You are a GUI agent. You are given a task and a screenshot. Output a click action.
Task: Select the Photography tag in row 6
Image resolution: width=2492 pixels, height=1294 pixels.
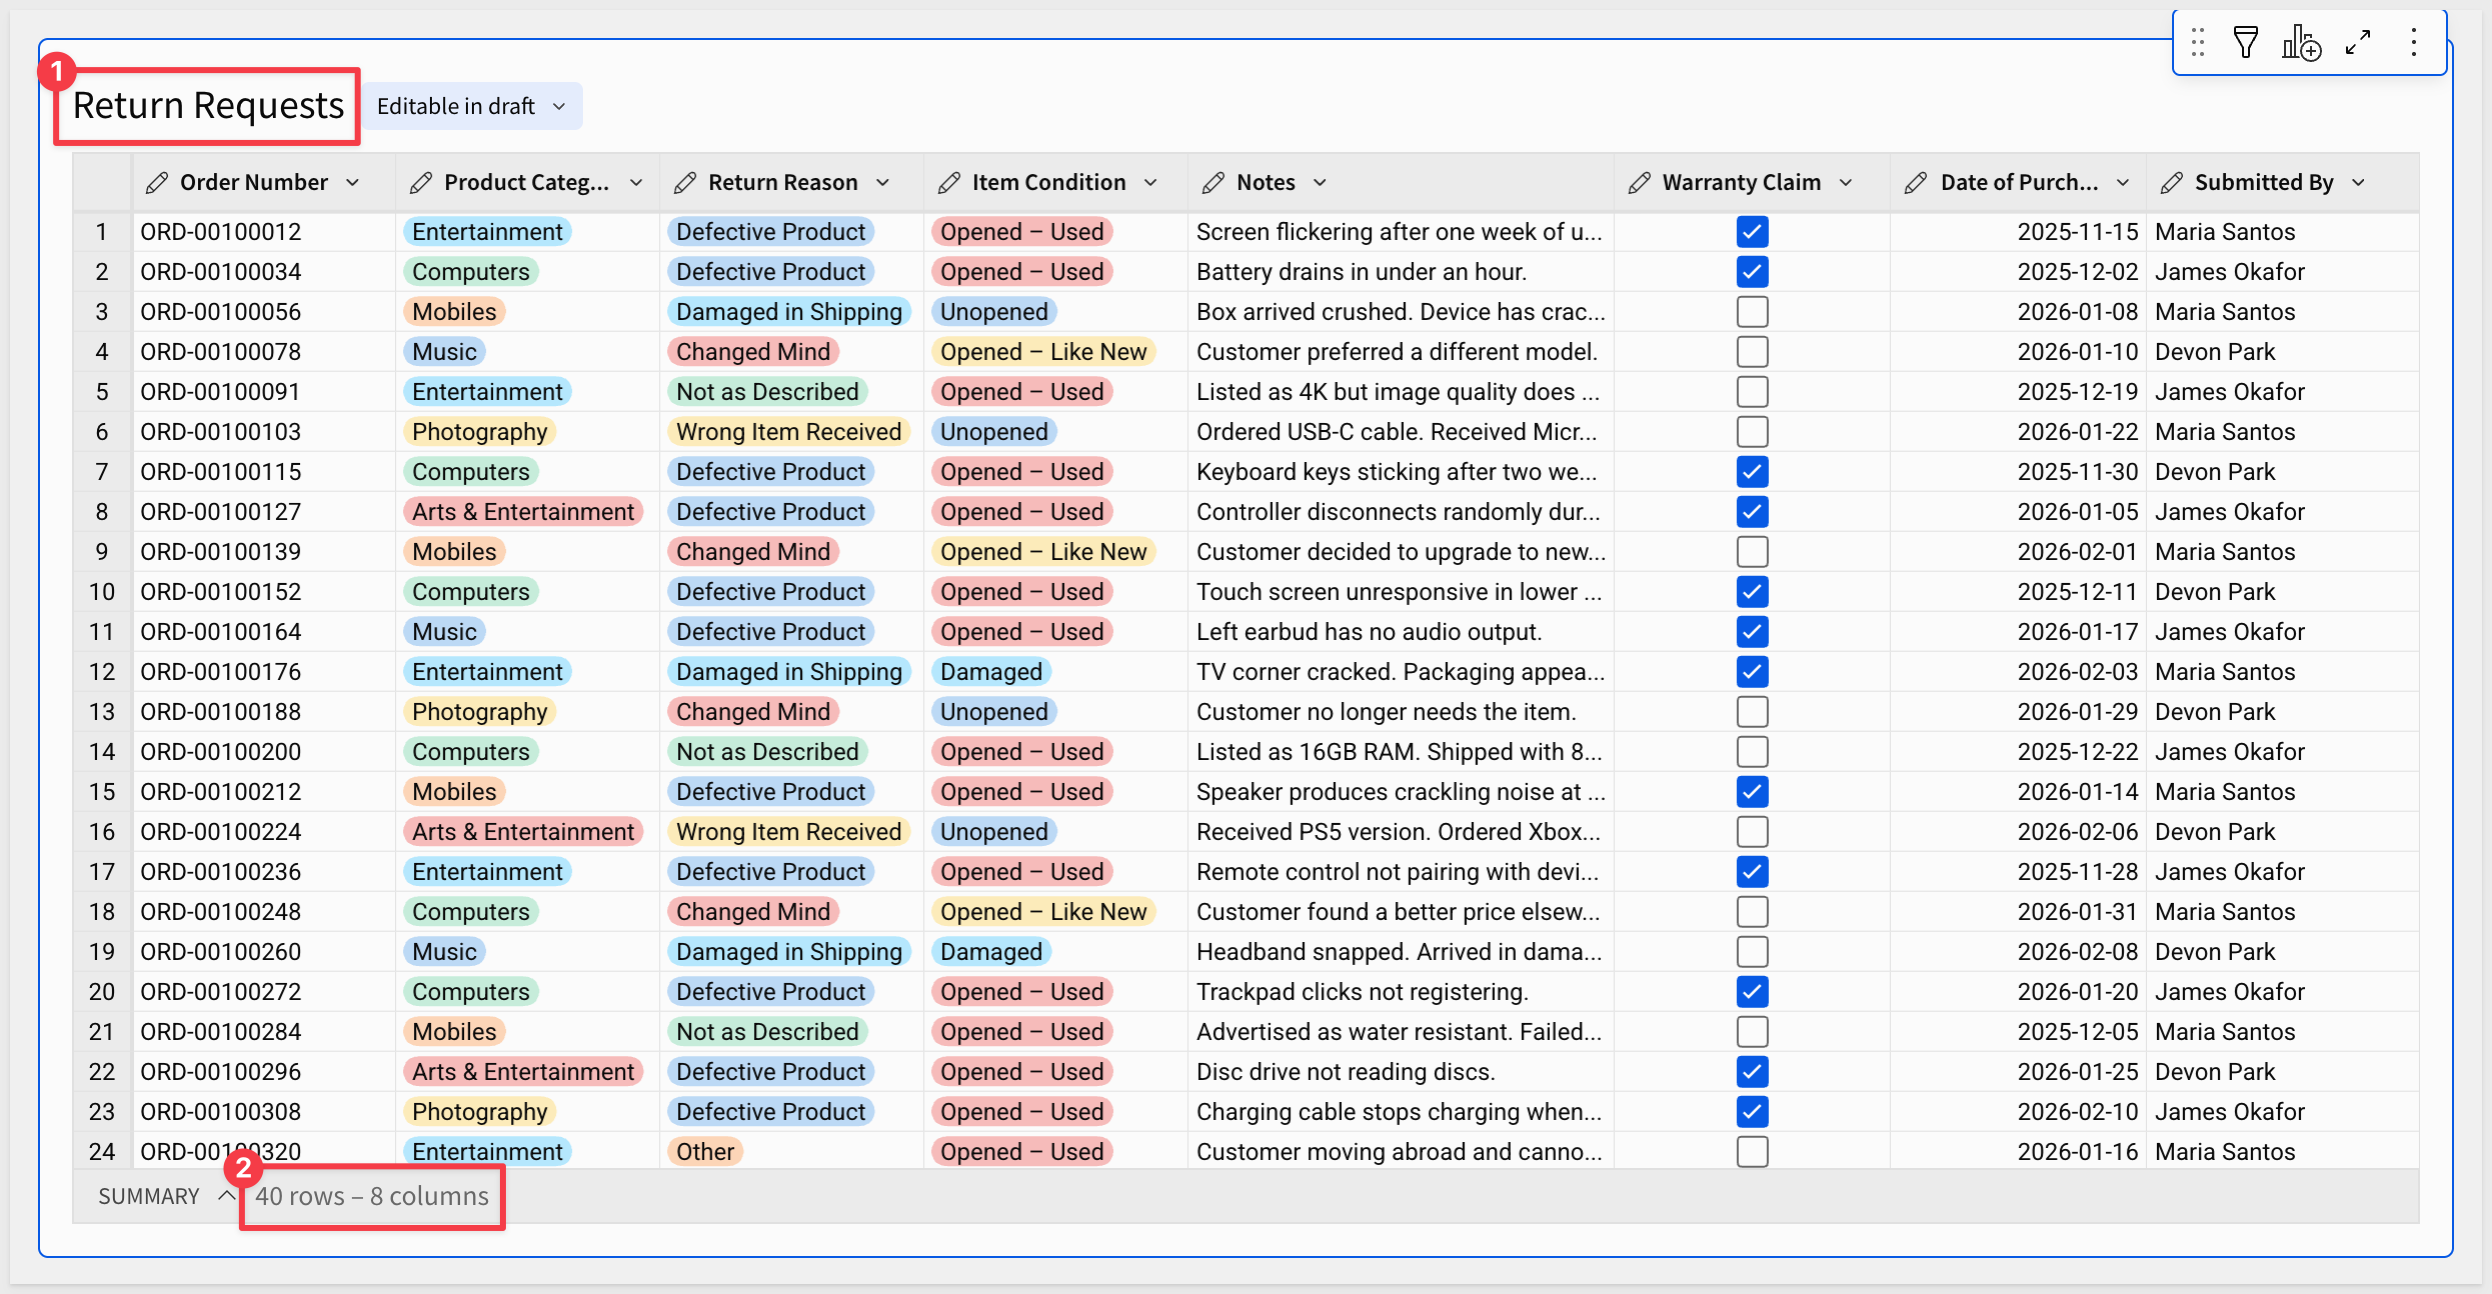point(479,432)
